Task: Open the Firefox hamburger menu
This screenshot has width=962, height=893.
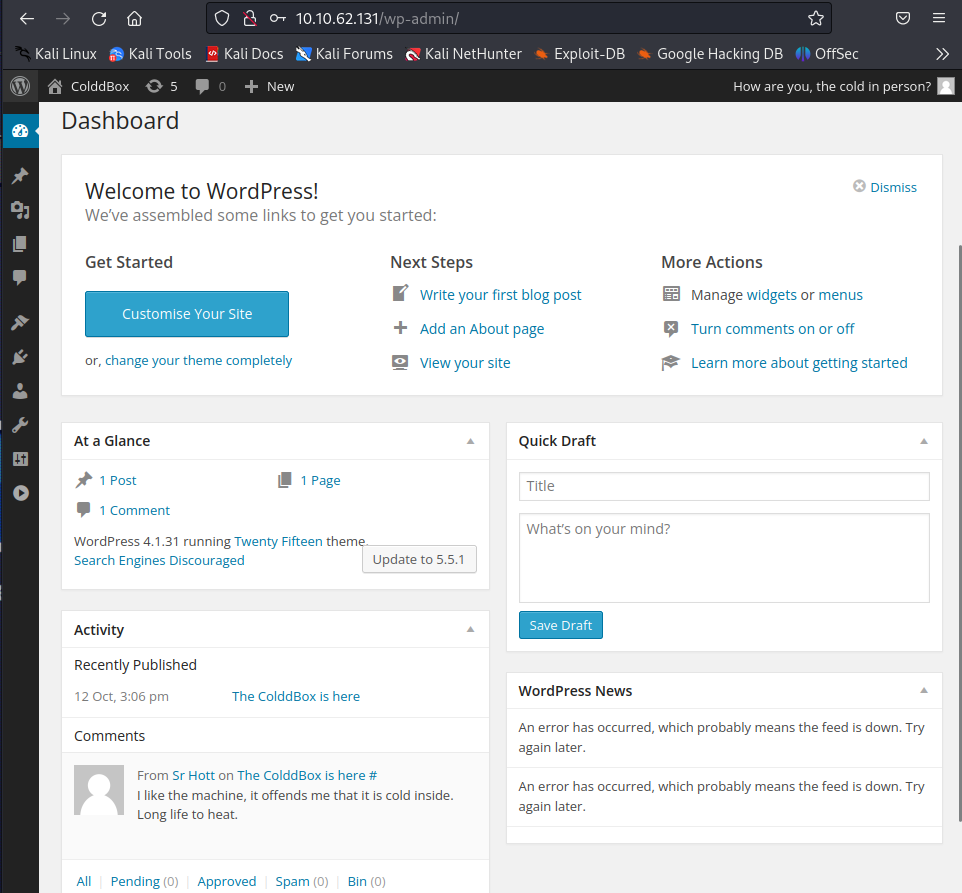Action: pos(939,18)
